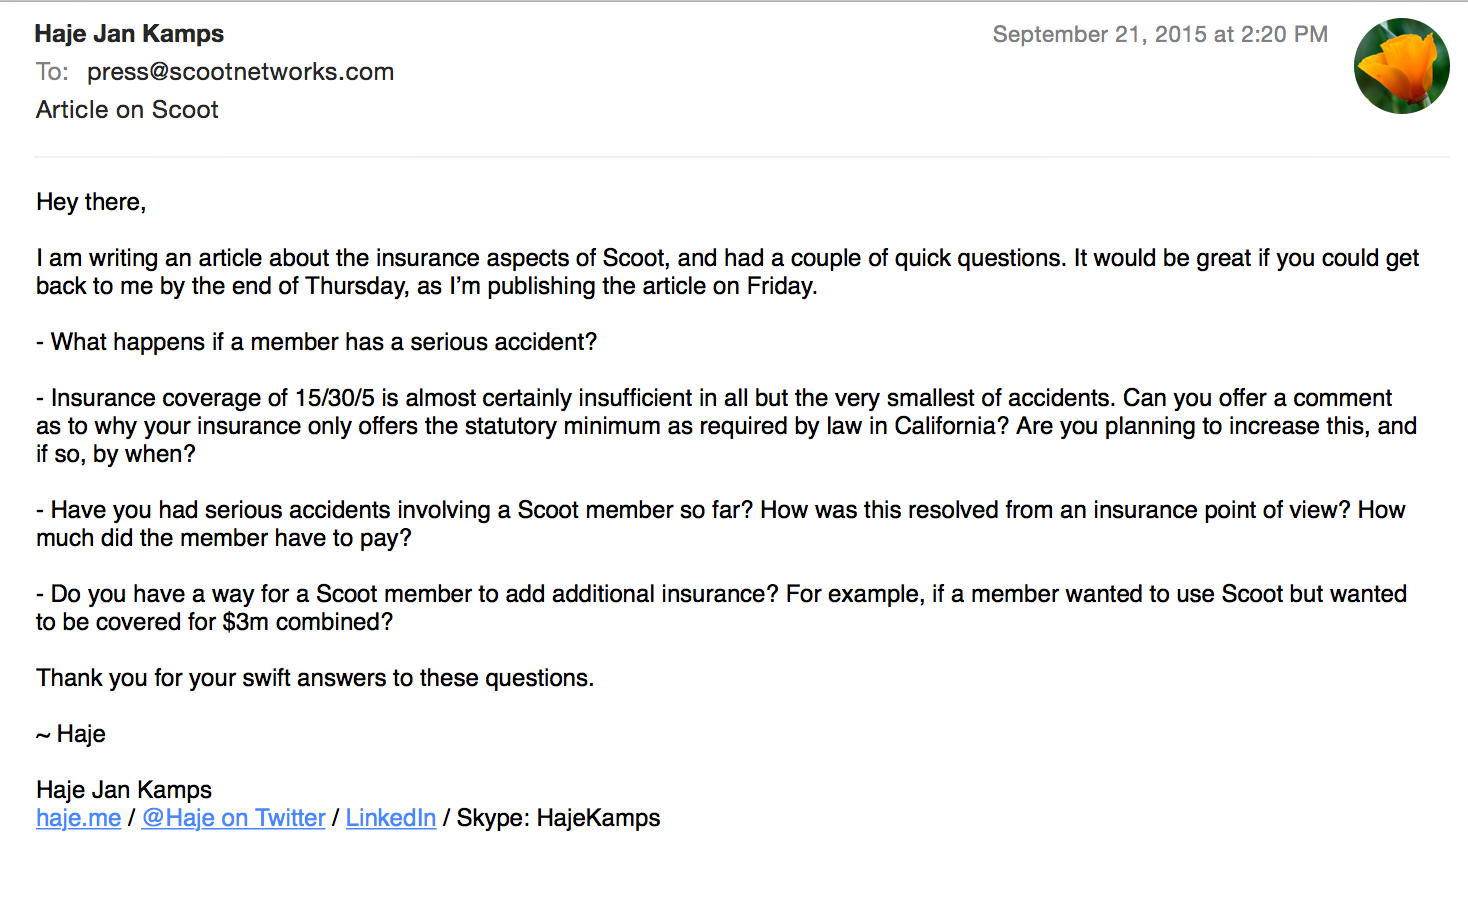Screen dimensions: 1468x902
Task: Open the LinkedIn link in the signature
Action: pyautogui.click(x=390, y=818)
